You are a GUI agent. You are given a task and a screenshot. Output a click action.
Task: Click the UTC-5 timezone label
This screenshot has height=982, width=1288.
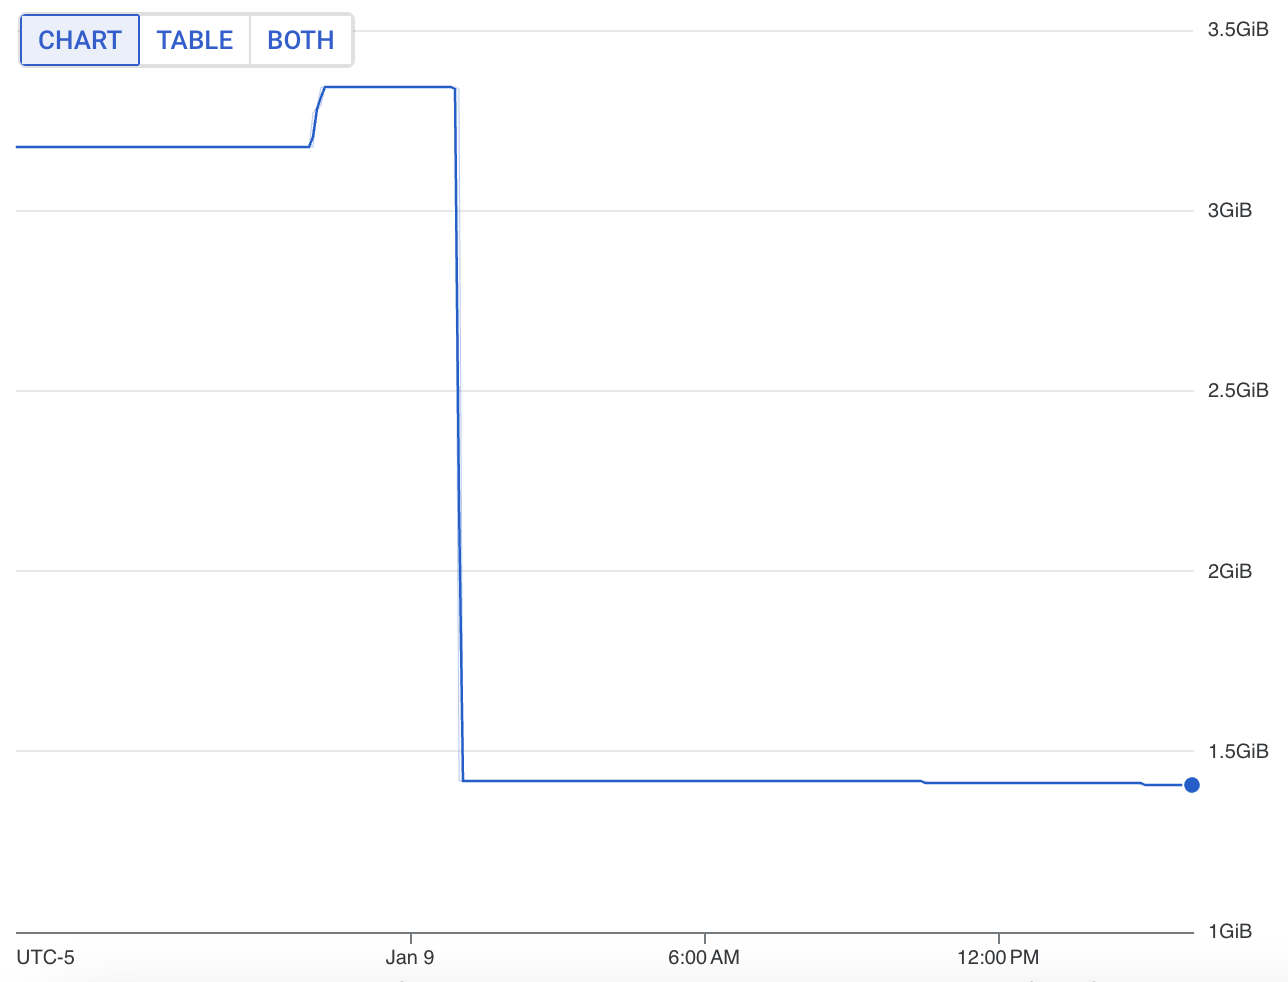(x=45, y=957)
